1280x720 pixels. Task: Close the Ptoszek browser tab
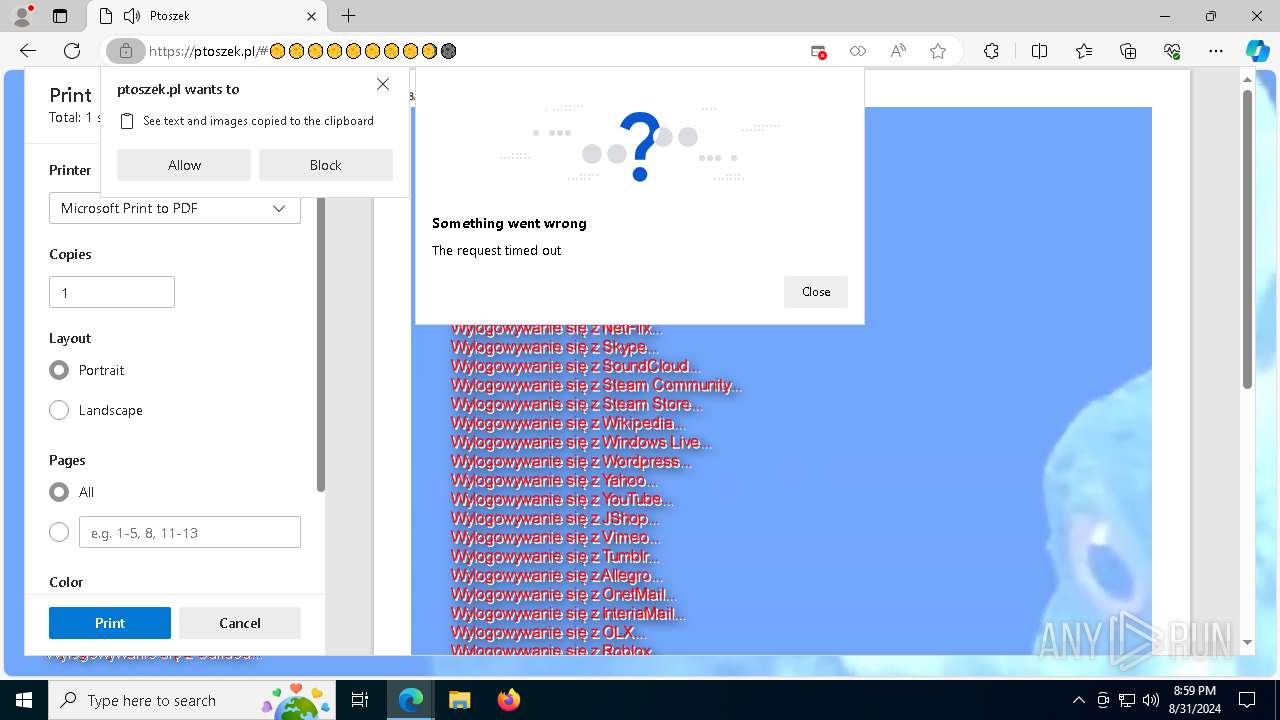312,16
